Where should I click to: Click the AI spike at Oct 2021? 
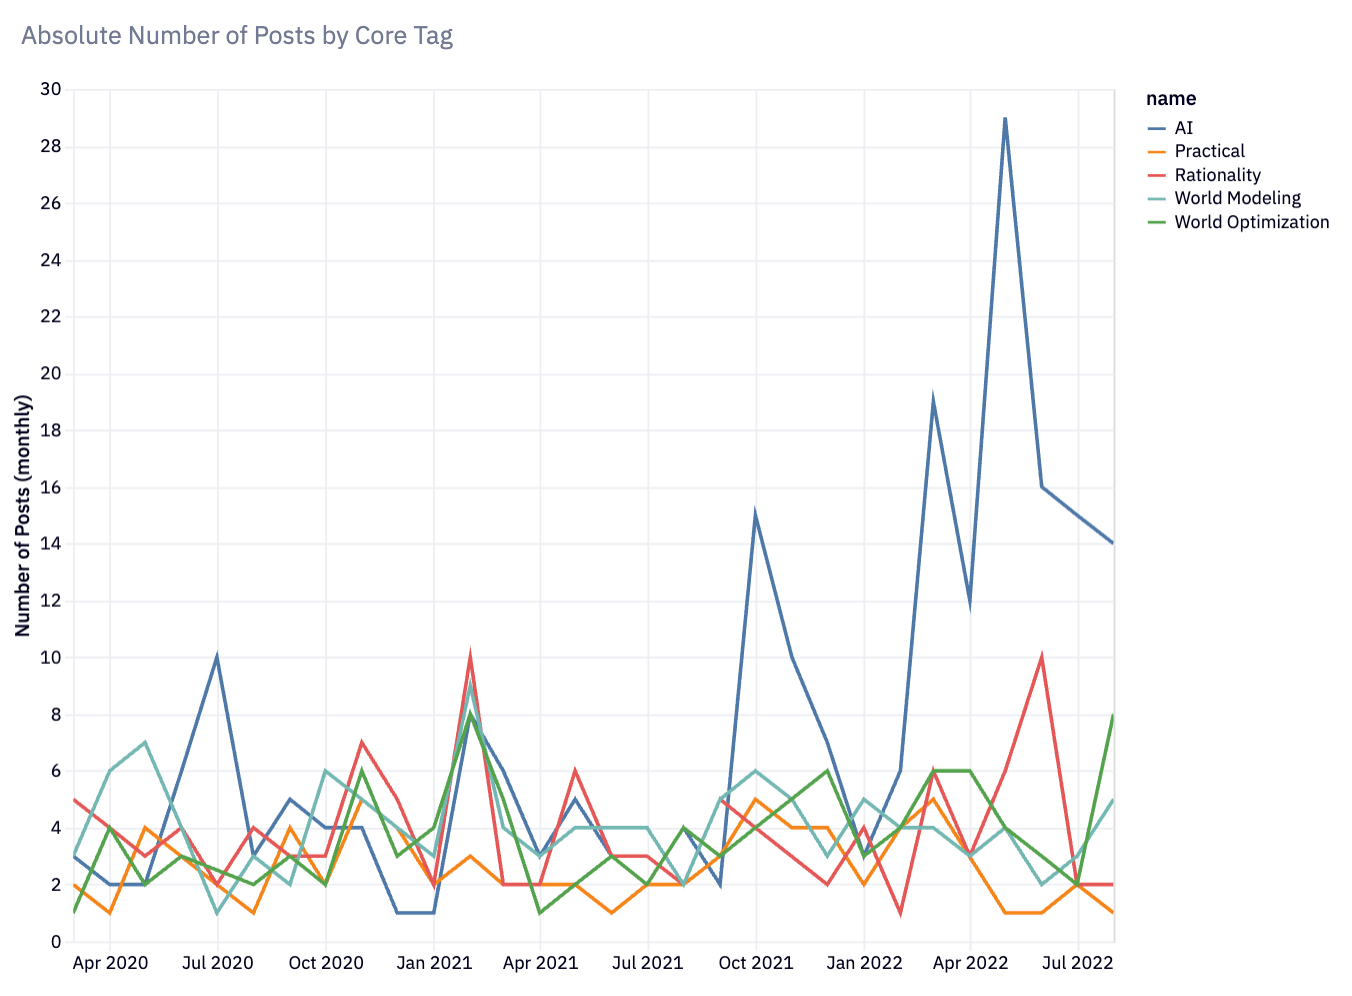pyautogui.click(x=756, y=515)
